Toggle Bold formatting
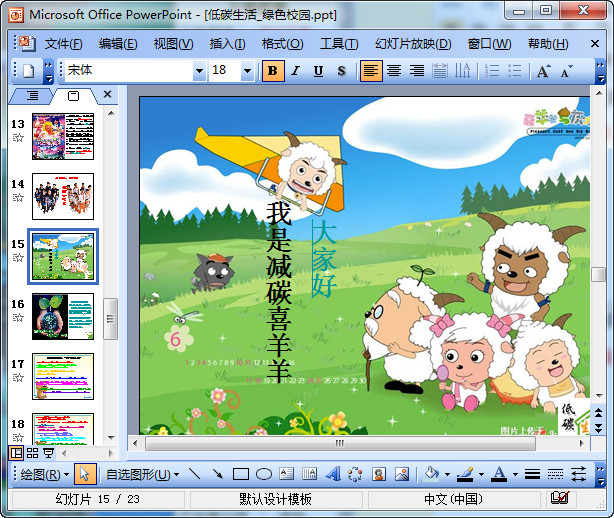 pyautogui.click(x=273, y=71)
